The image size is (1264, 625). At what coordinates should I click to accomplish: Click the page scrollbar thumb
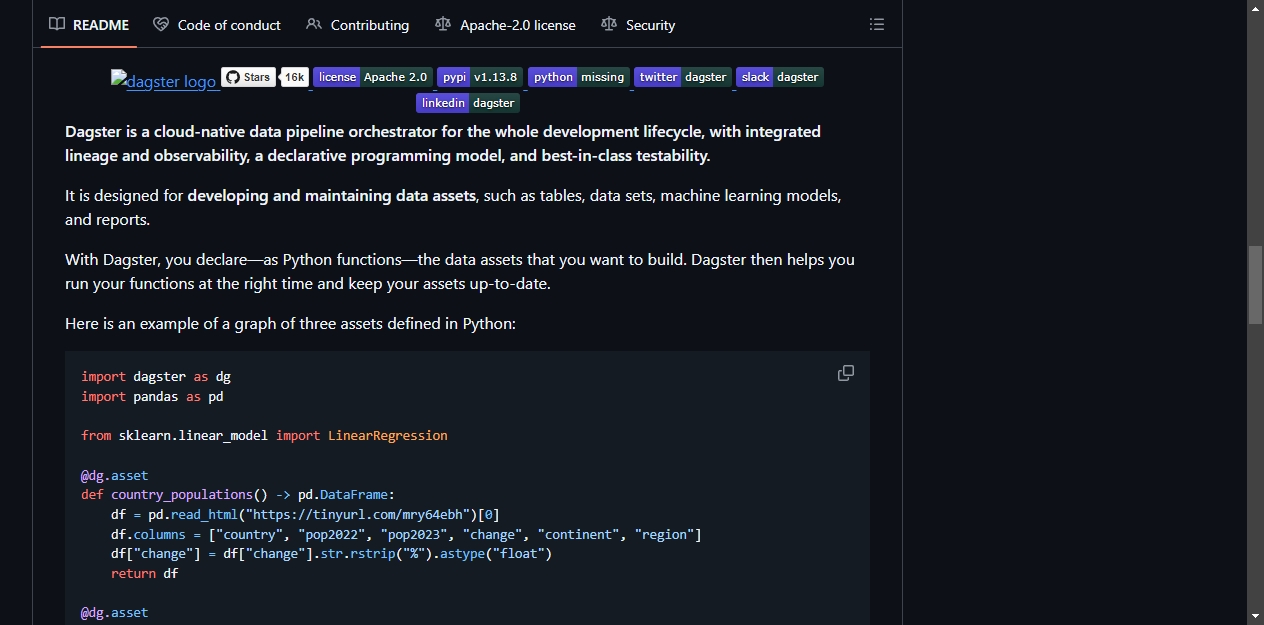pyautogui.click(x=1255, y=284)
